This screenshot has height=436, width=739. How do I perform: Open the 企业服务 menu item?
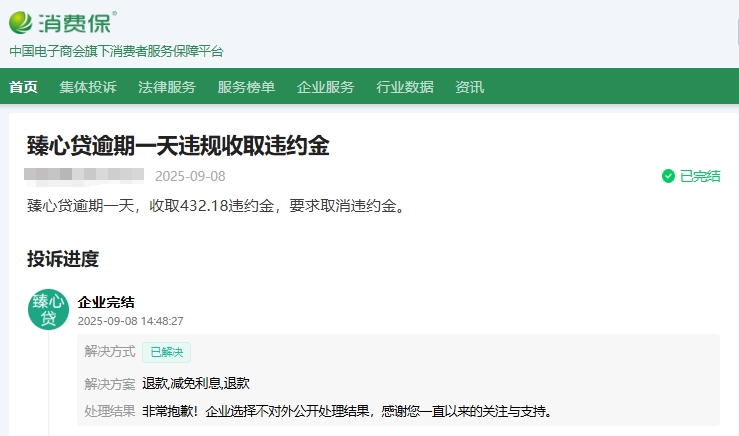pos(325,87)
